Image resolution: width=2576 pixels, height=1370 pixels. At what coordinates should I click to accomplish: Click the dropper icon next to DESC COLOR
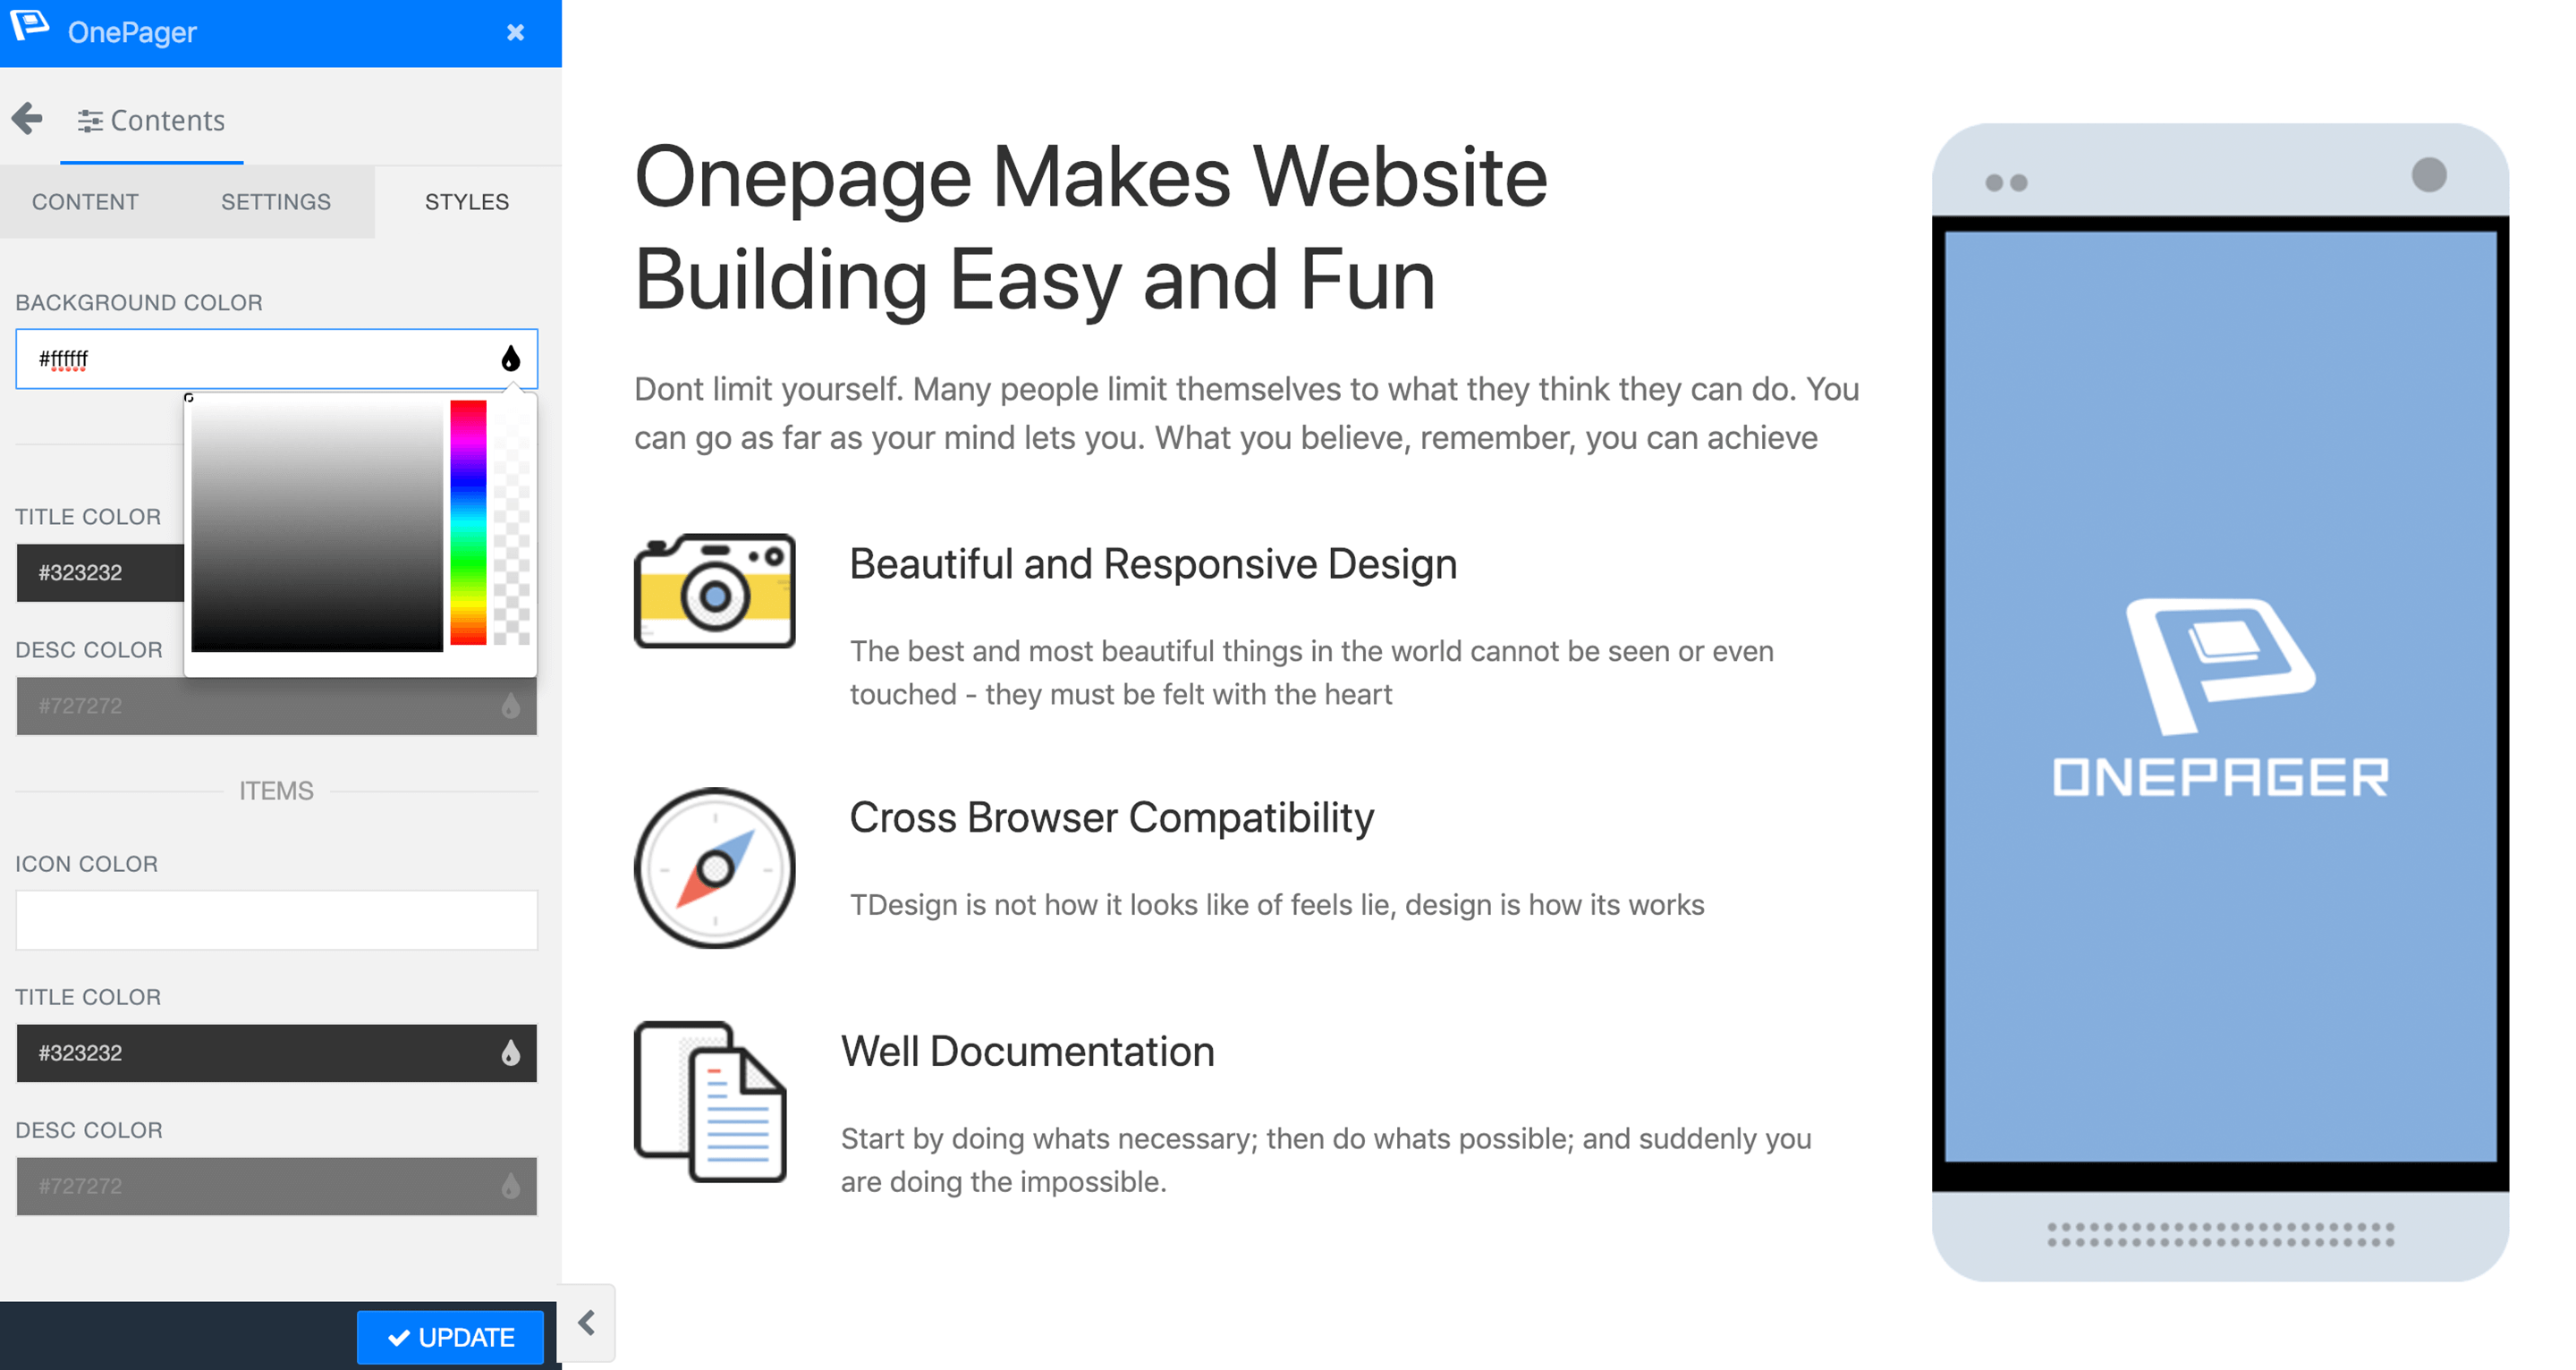click(x=510, y=706)
